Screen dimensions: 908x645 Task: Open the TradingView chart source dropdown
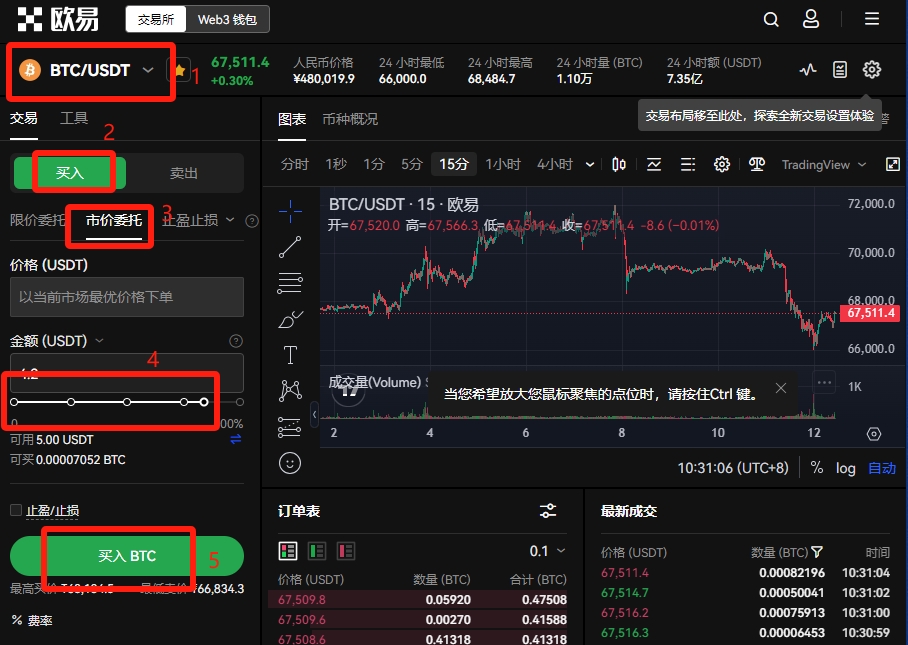coord(824,165)
